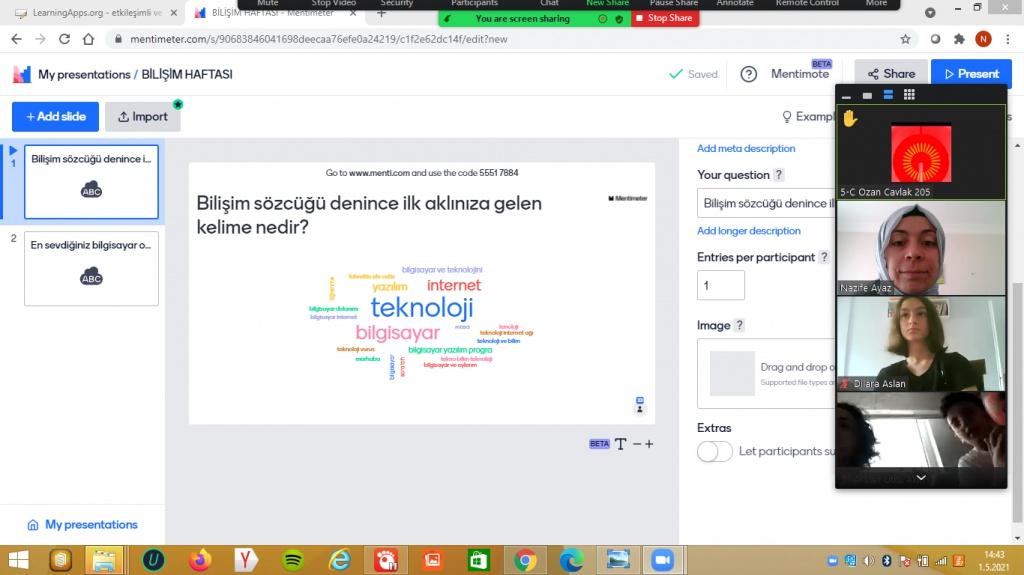The image size is (1024, 575).
Task: Switch Zoom video panel to gallery grid view
Action: point(909,95)
